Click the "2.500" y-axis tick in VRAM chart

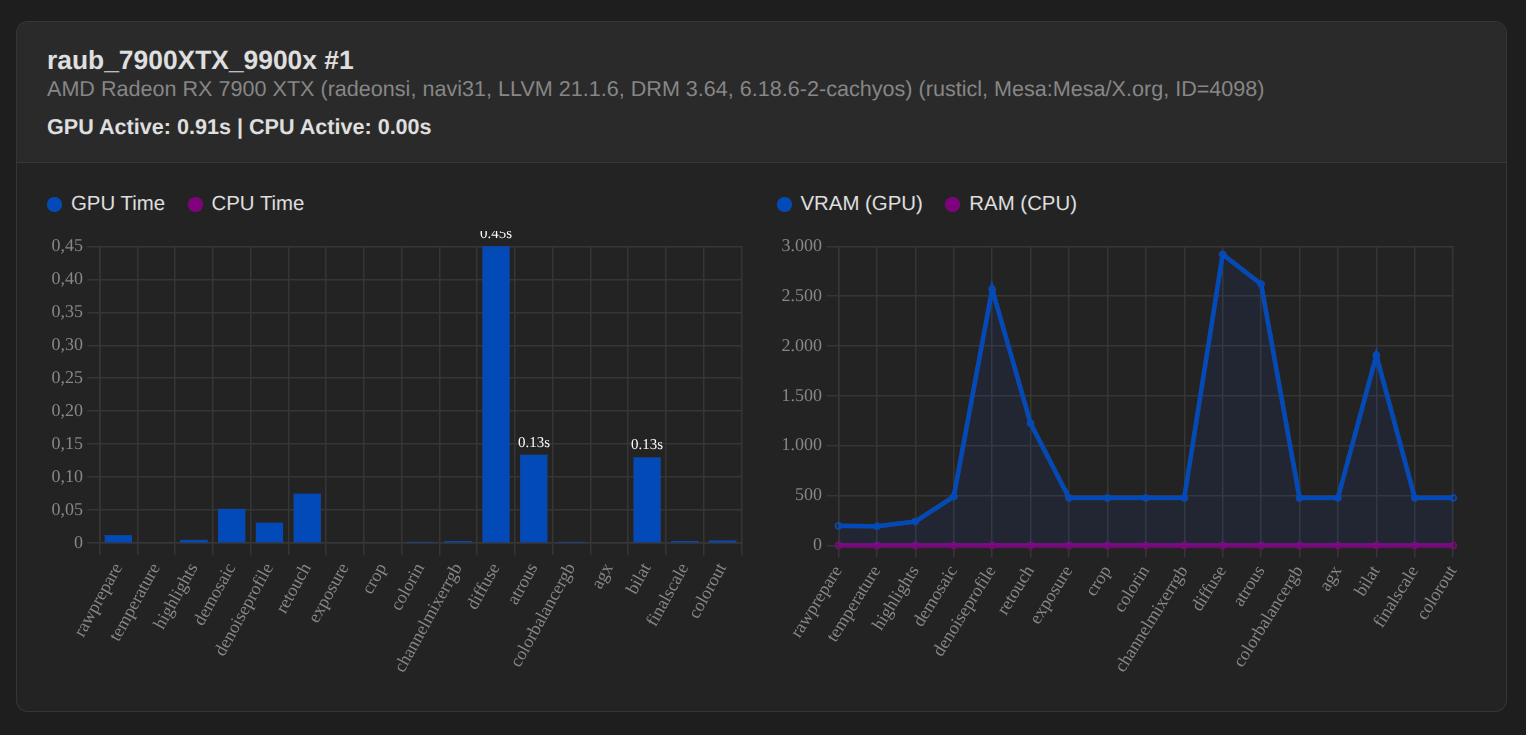[802, 296]
